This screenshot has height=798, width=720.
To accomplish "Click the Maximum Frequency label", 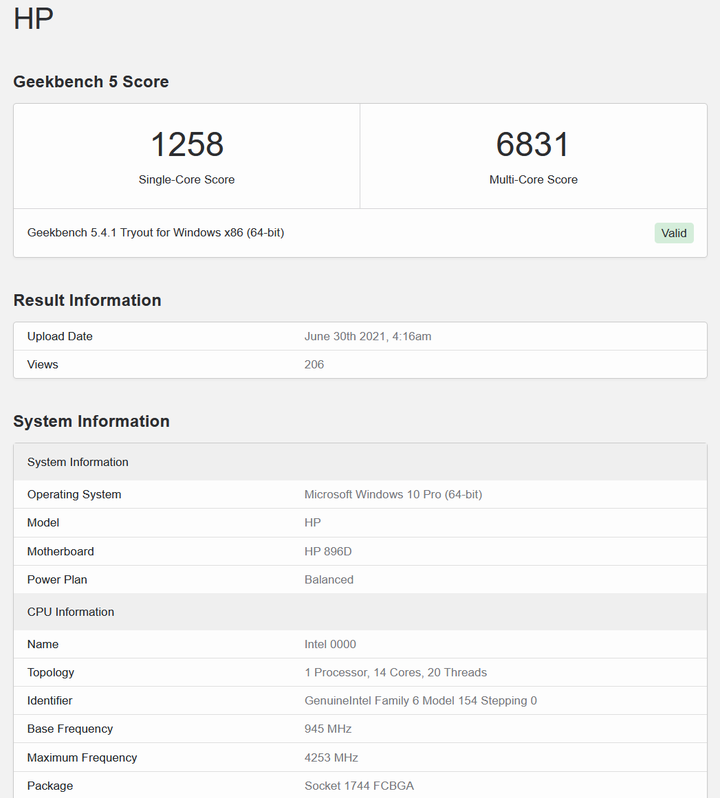I will click(x=82, y=758).
